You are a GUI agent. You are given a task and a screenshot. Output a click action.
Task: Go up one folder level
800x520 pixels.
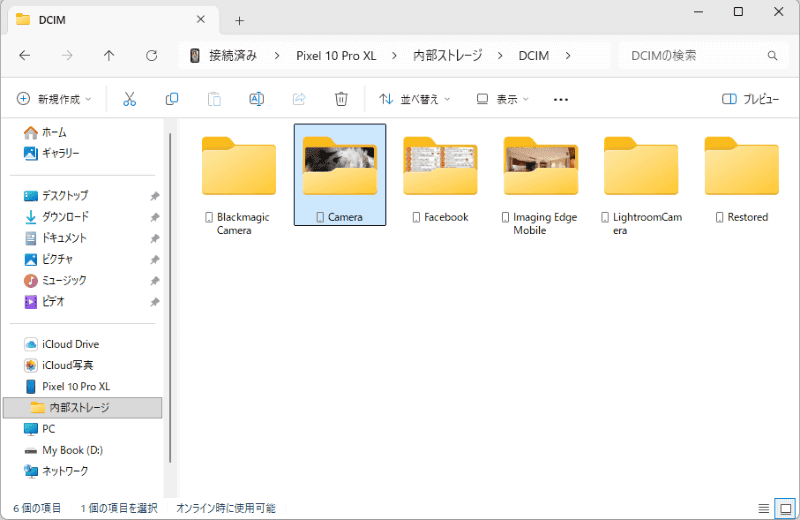(x=109, y=56)
